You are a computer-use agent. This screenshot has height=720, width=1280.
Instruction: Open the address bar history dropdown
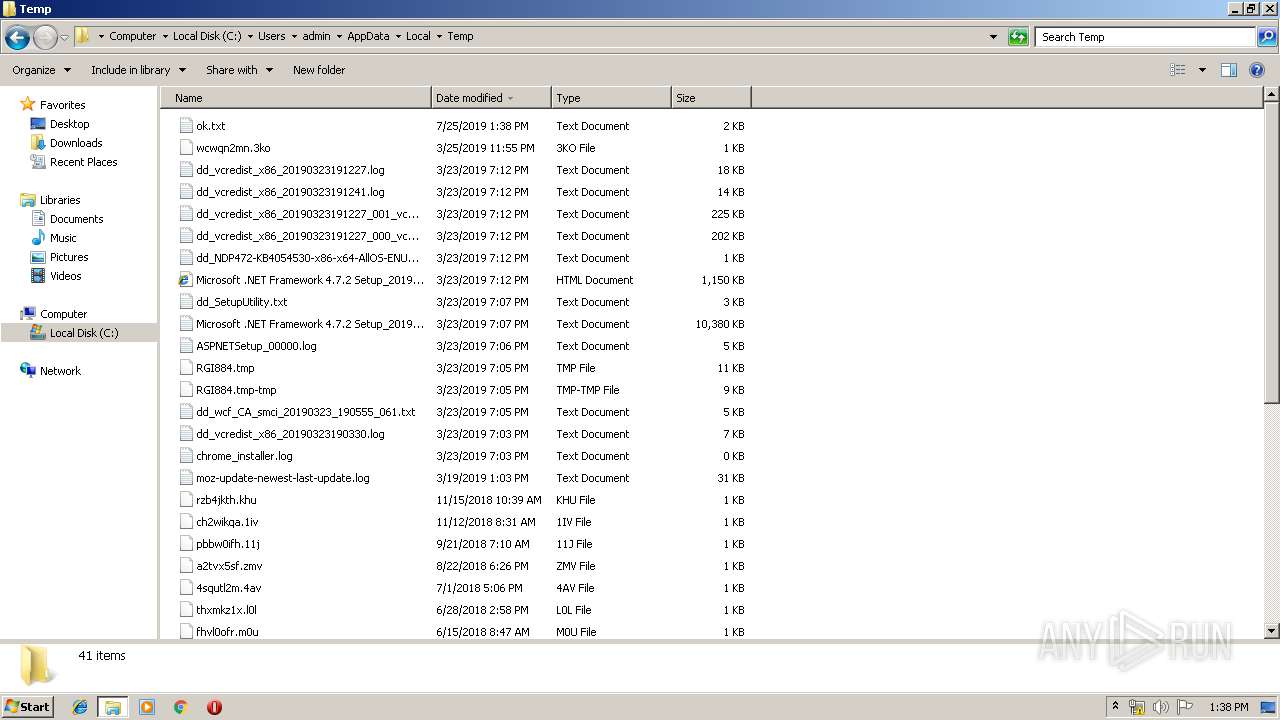point(993,37)
